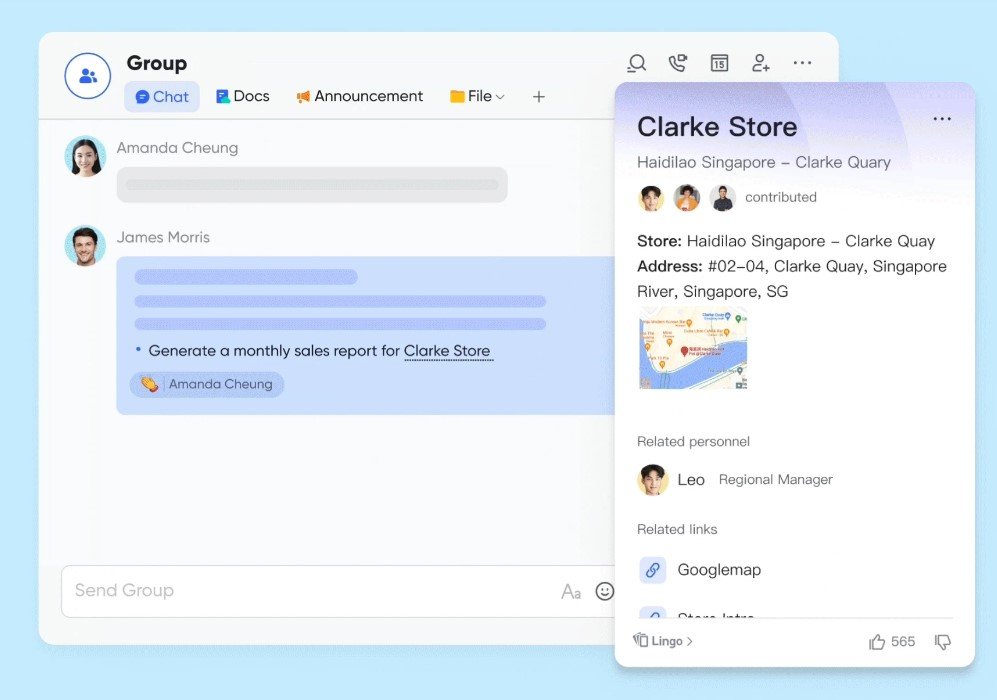Viewport: 997px width, 700px height.
Task: Click the 565 likes count
Action: (903, 642)
